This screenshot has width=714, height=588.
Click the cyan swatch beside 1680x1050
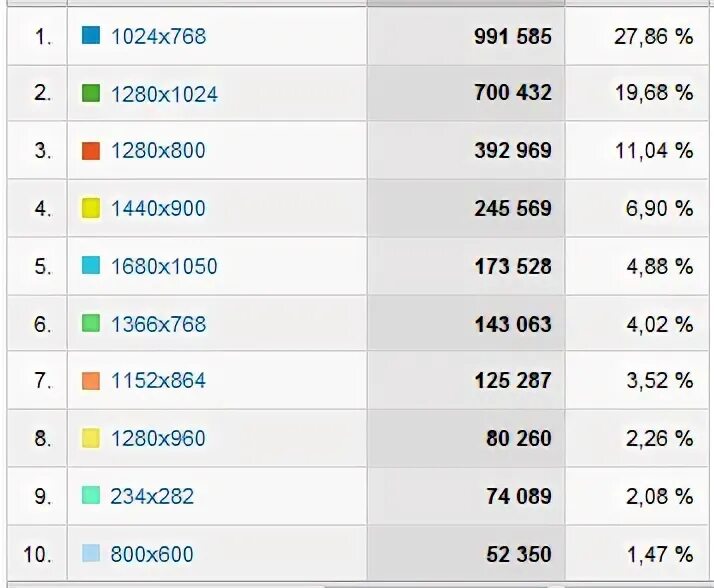tap(91, 266)
